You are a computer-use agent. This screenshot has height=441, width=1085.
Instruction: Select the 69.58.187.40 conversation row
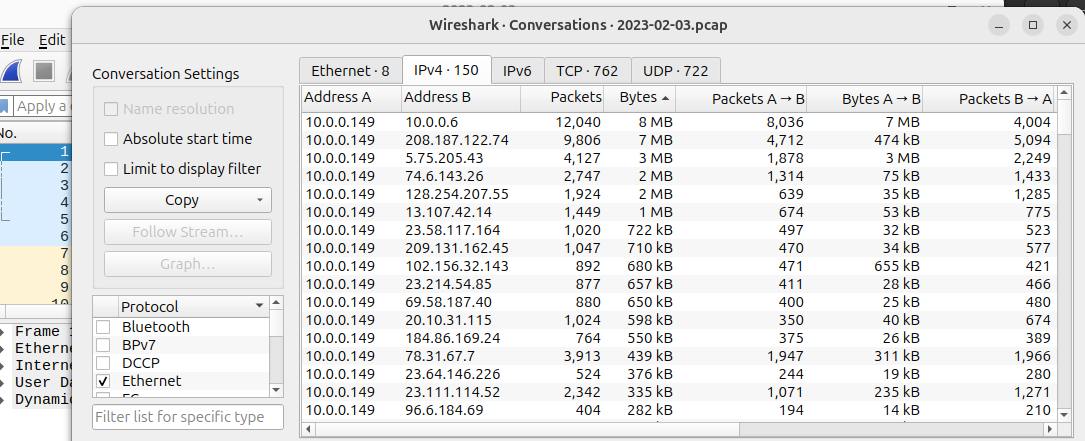click(x=679, y=302)
